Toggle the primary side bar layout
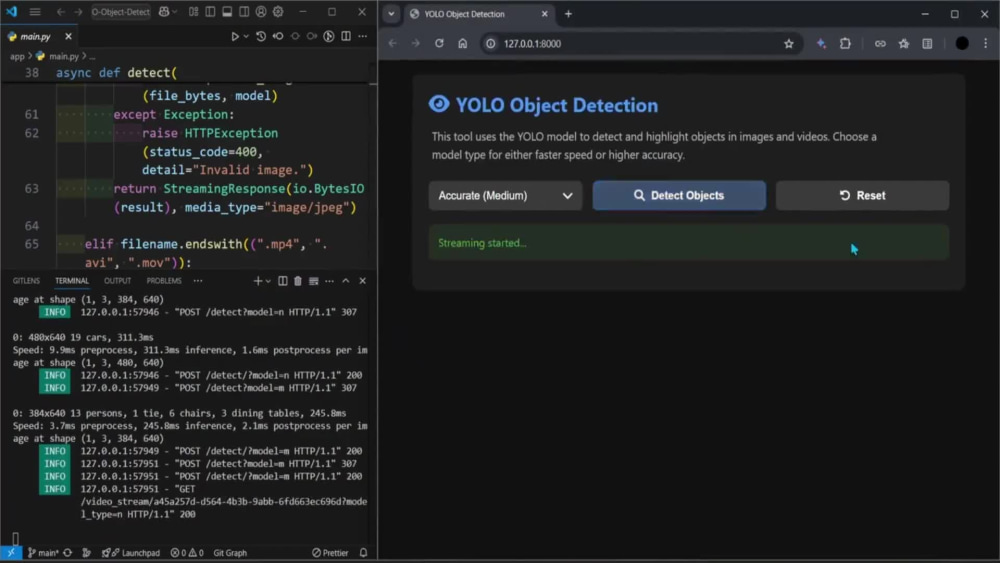 [210, 11]
